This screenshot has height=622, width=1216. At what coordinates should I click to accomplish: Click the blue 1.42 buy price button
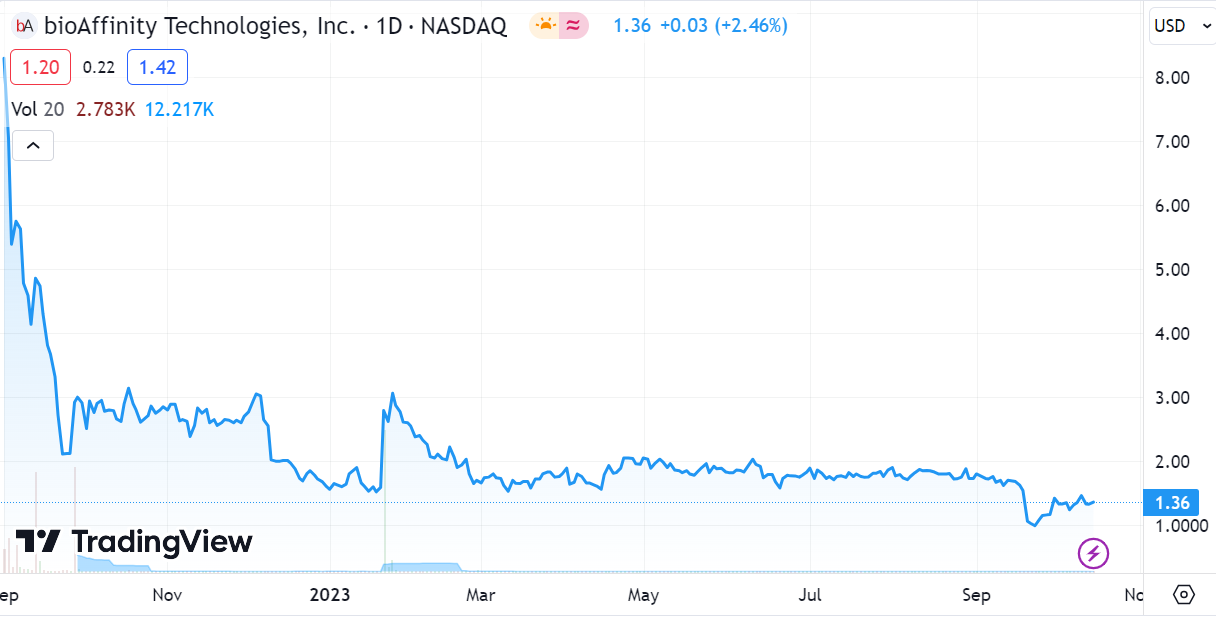click(157, 68)
